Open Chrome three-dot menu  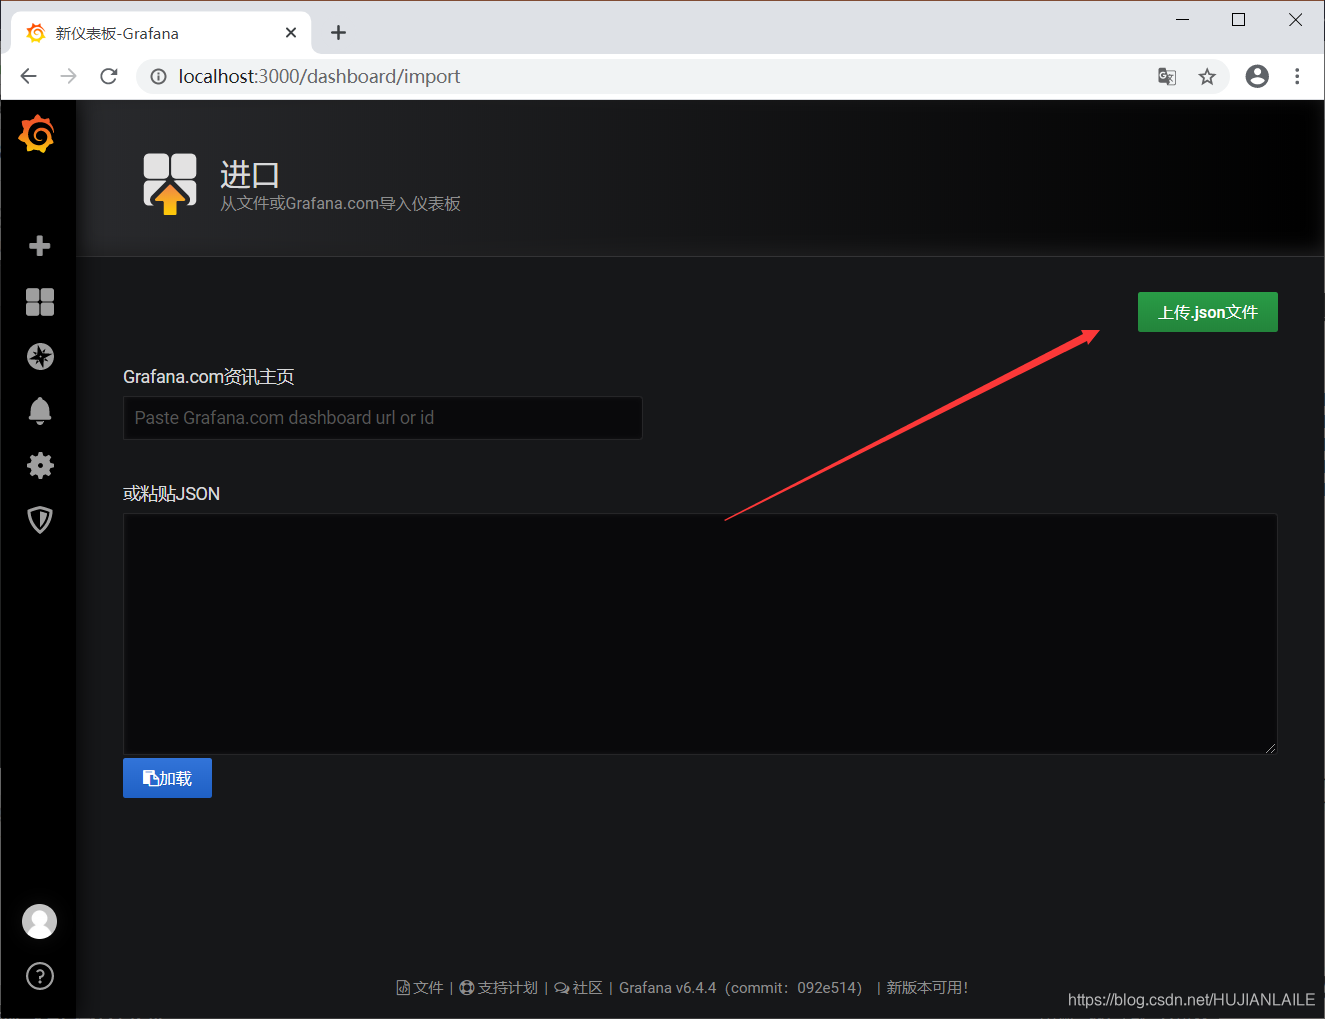tap(1297, 76)
